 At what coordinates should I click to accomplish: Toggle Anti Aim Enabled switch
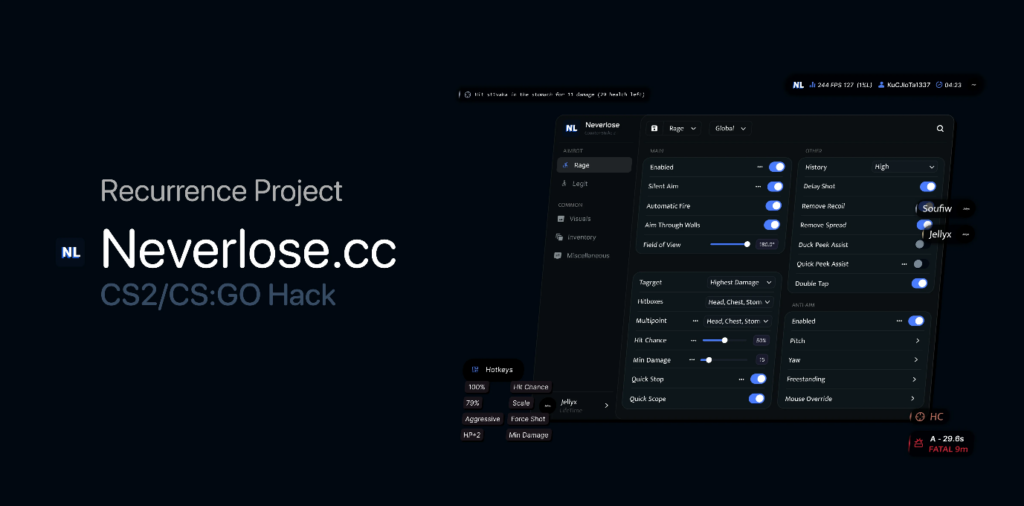[x=916, y=321]
